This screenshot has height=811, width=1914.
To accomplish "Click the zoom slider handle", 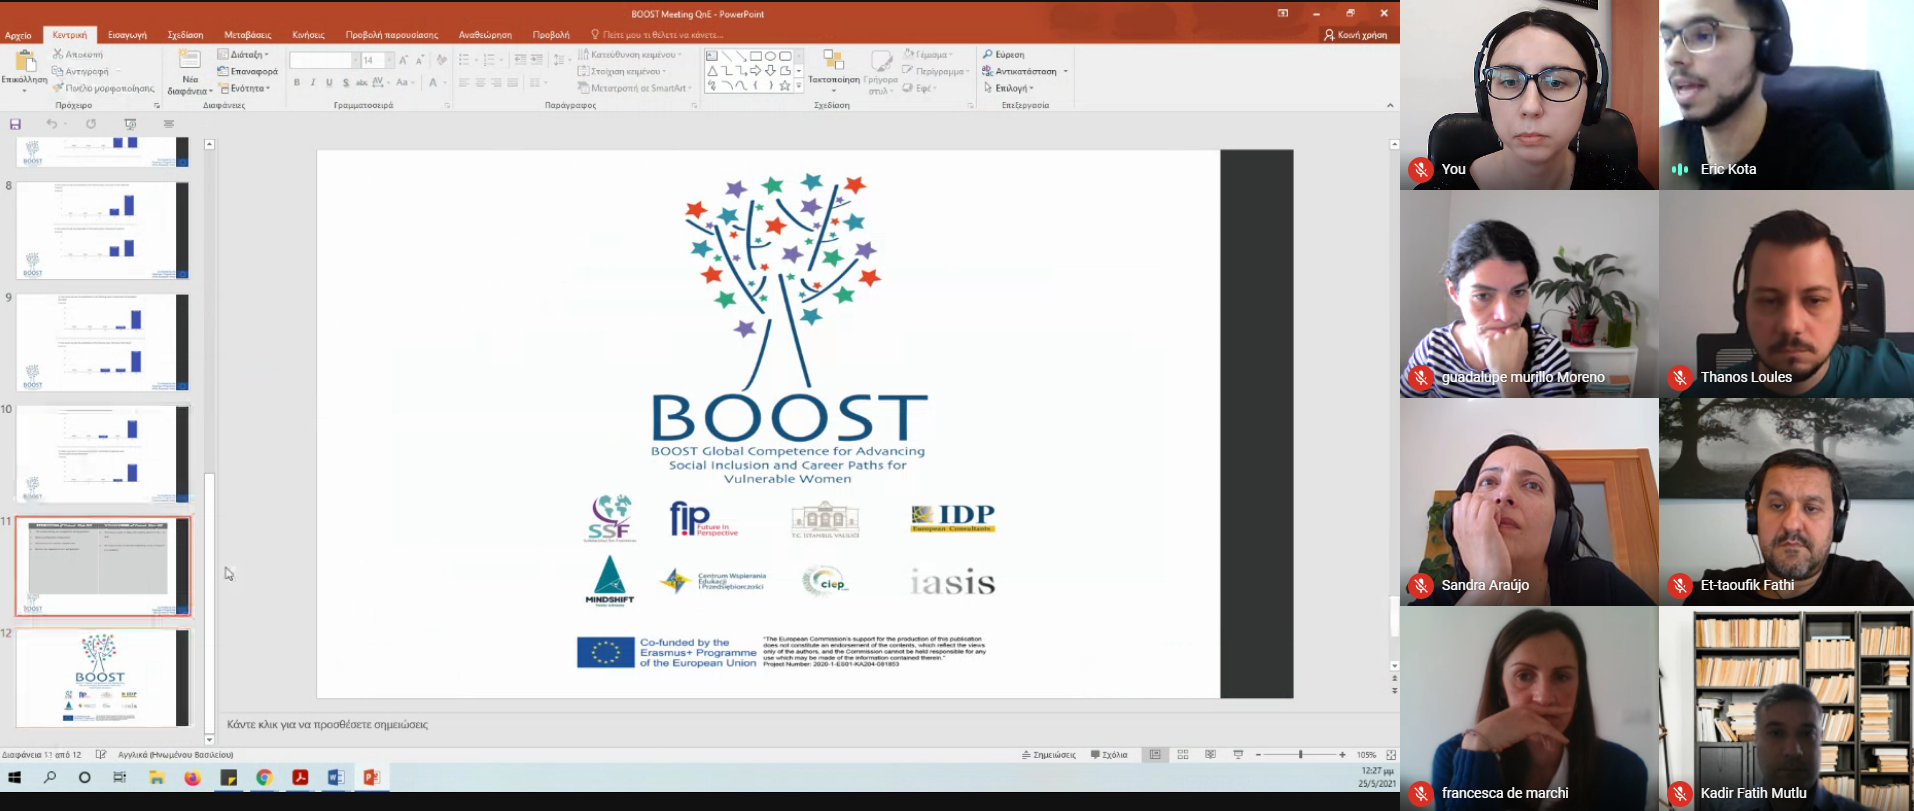I will 1300,755.
